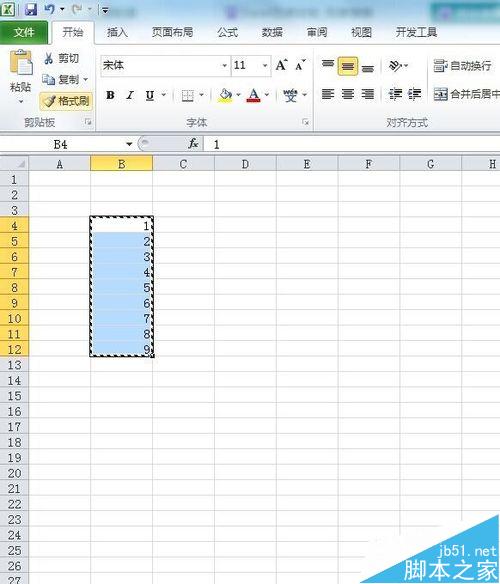
Task: Switch to the 审阅 (Review) tab
Action: coord(317,32)
